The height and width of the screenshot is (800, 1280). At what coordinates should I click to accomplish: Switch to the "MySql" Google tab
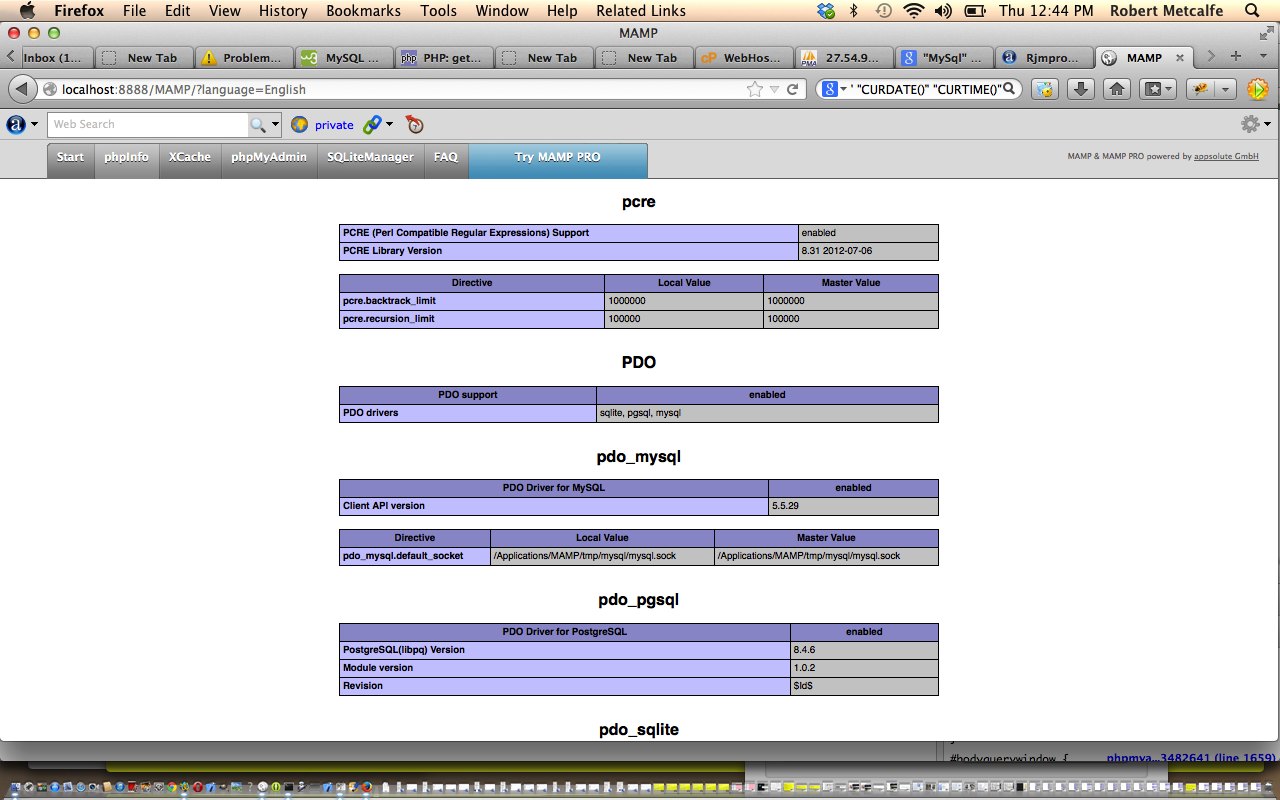[945, 57]
